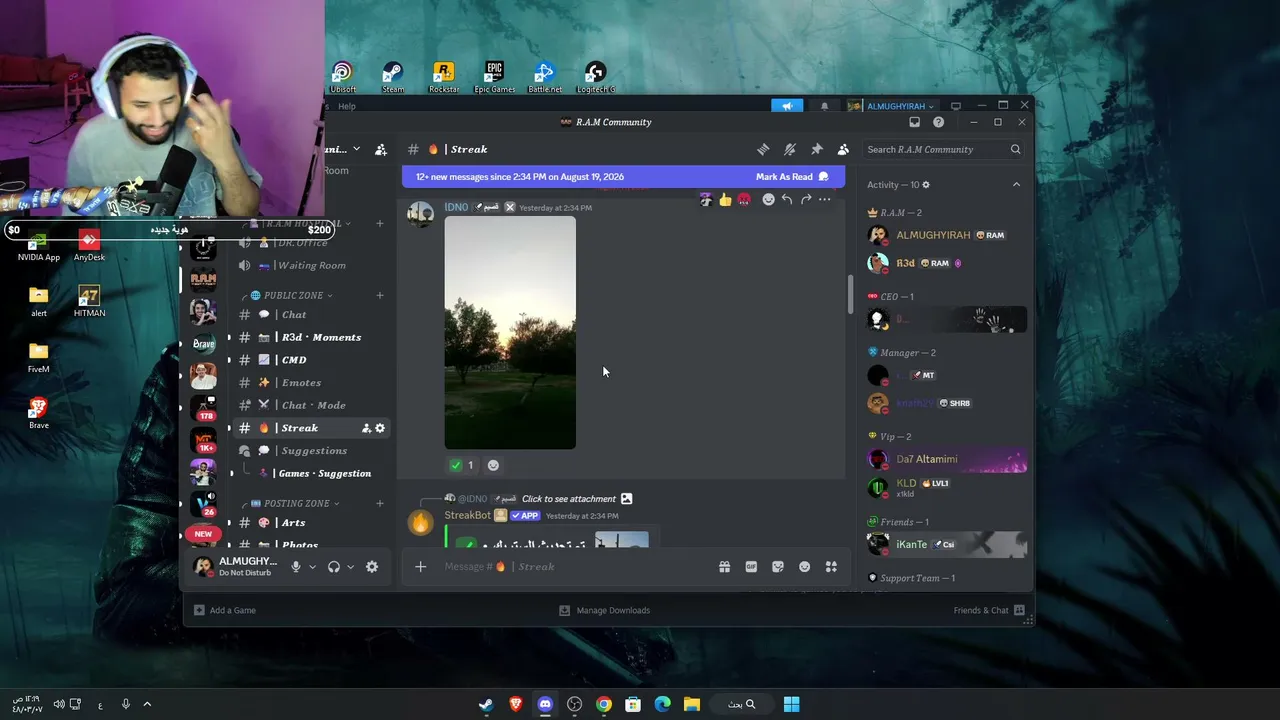
Task: Click Add a Game in the Steam window
Action: (225, 611)
